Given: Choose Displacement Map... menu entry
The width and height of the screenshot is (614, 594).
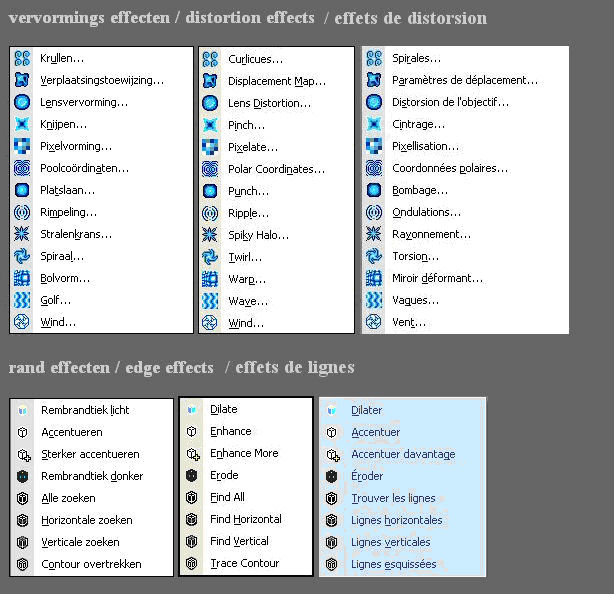Looking at the screenshot, I should tap(276, 81).
